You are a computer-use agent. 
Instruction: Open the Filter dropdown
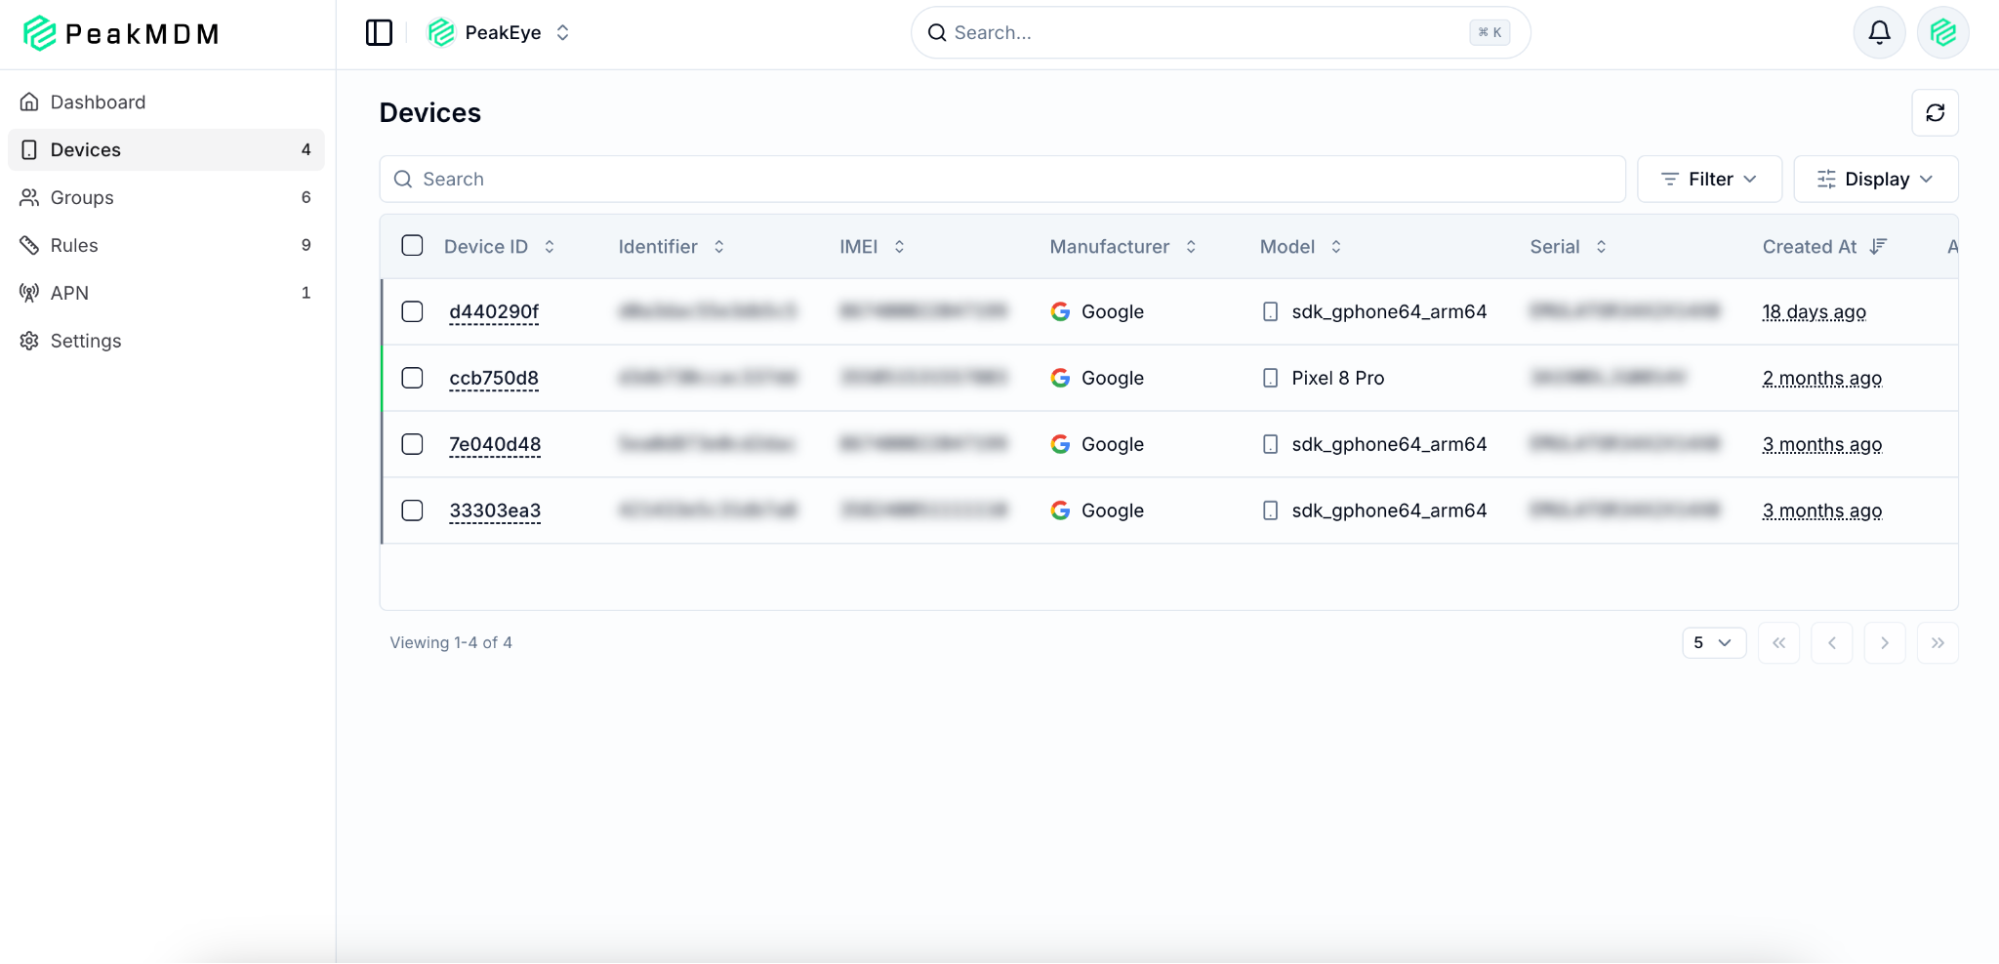click(x=1708, y=179)
